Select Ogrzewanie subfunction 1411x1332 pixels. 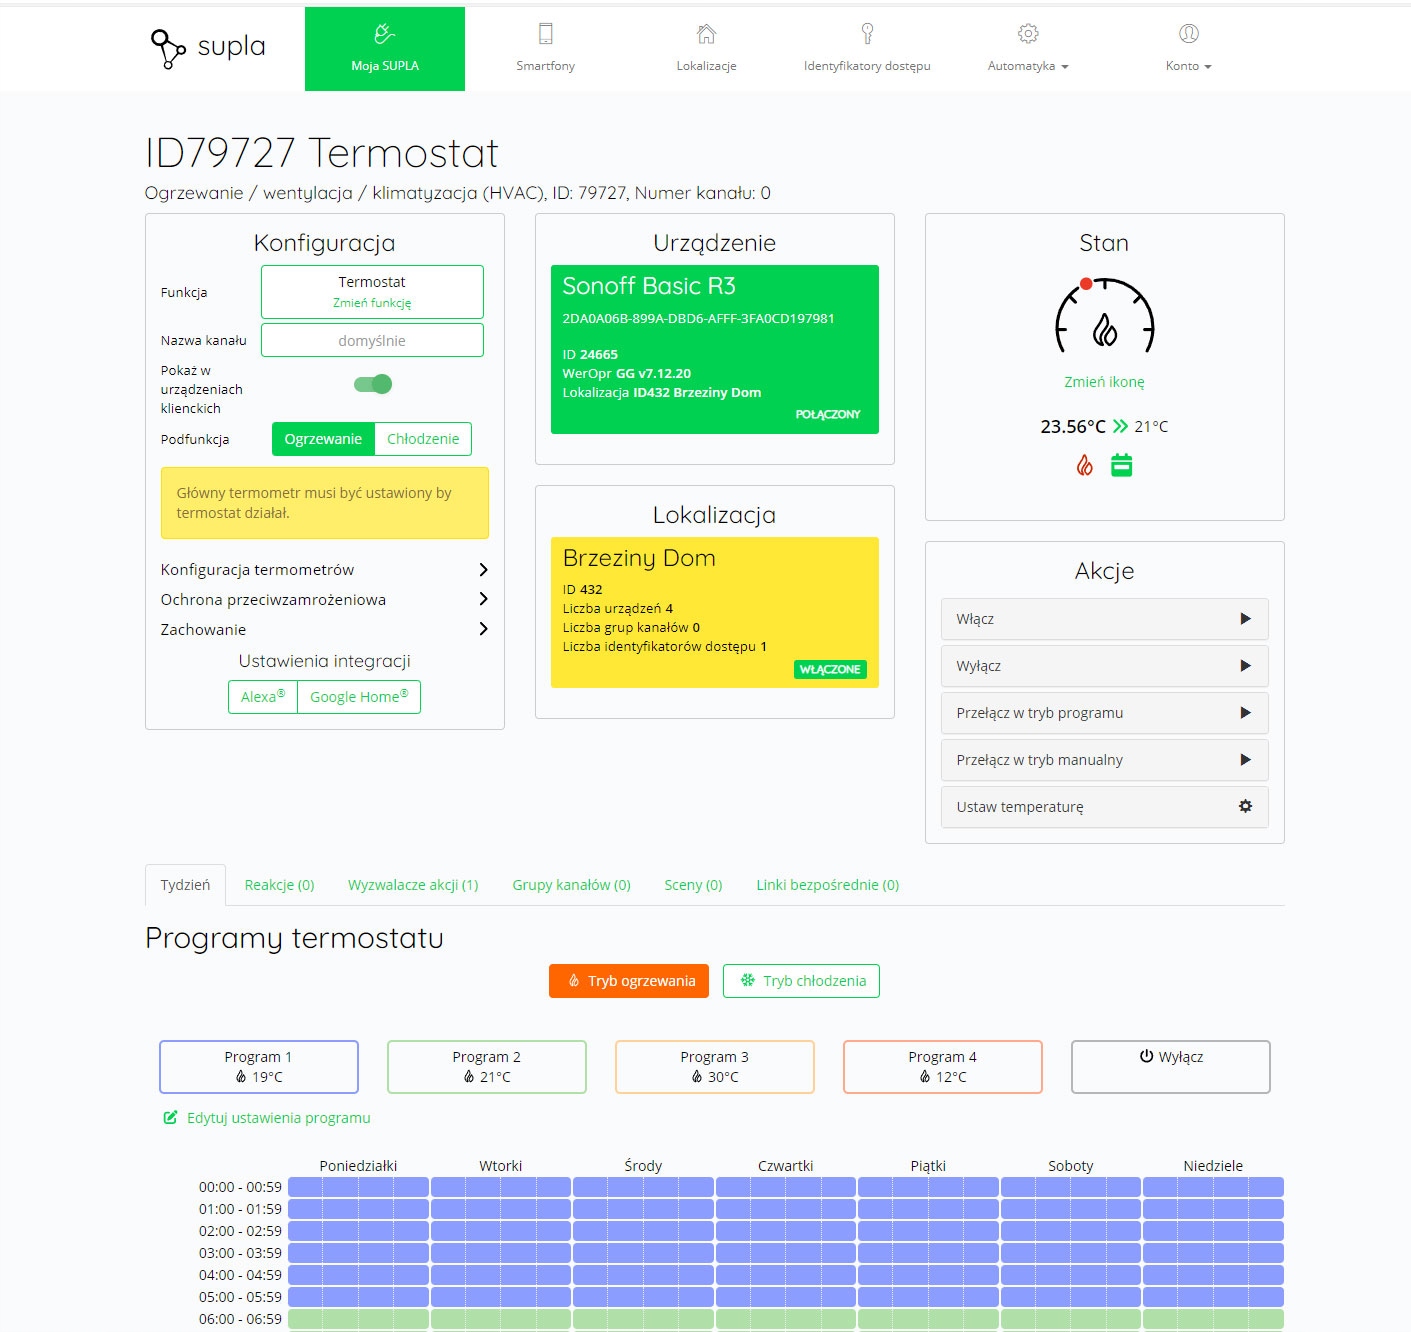pyautogui.click(x=323, y=439)
